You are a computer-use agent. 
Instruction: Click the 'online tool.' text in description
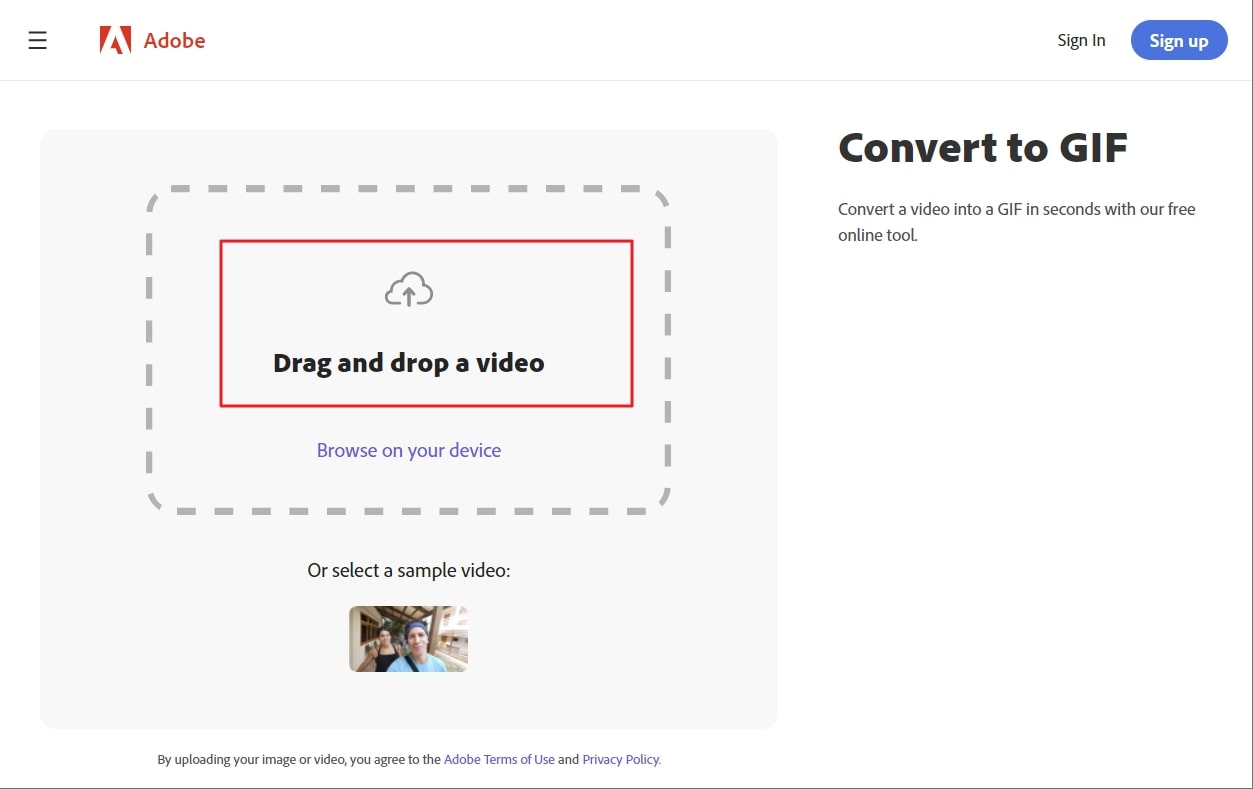tap(877, 236)
